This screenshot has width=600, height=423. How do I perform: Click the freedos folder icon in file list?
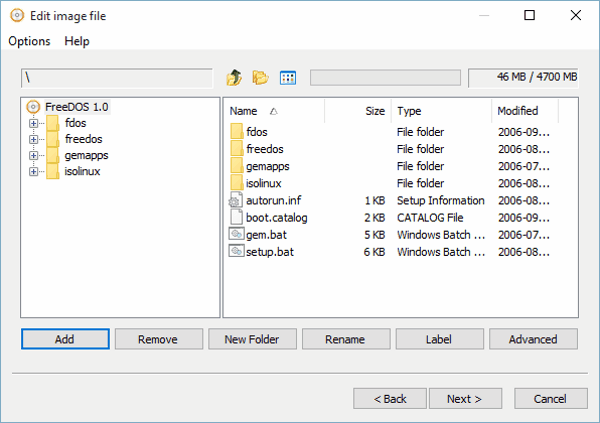[x=237, y=149]
